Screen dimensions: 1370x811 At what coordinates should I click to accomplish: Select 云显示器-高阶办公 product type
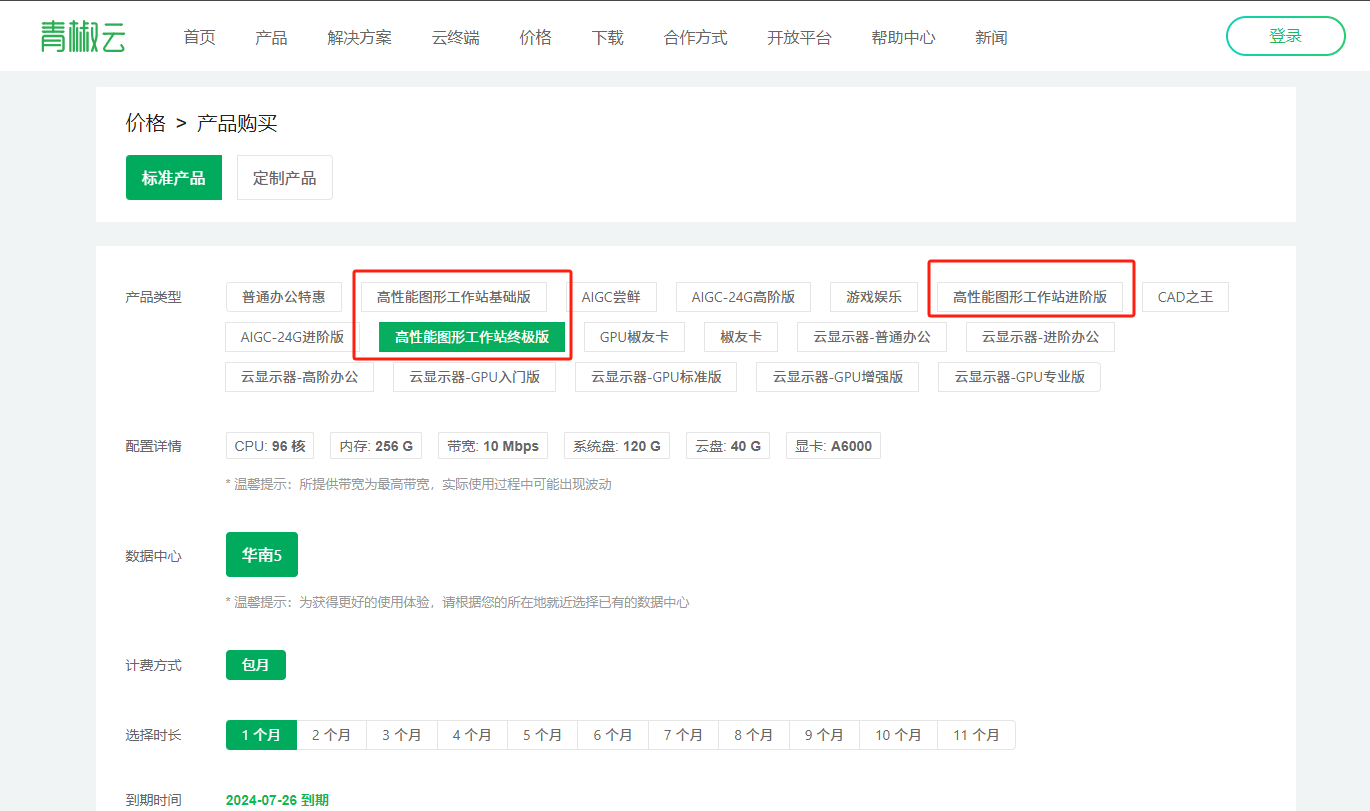pos(300,377)
